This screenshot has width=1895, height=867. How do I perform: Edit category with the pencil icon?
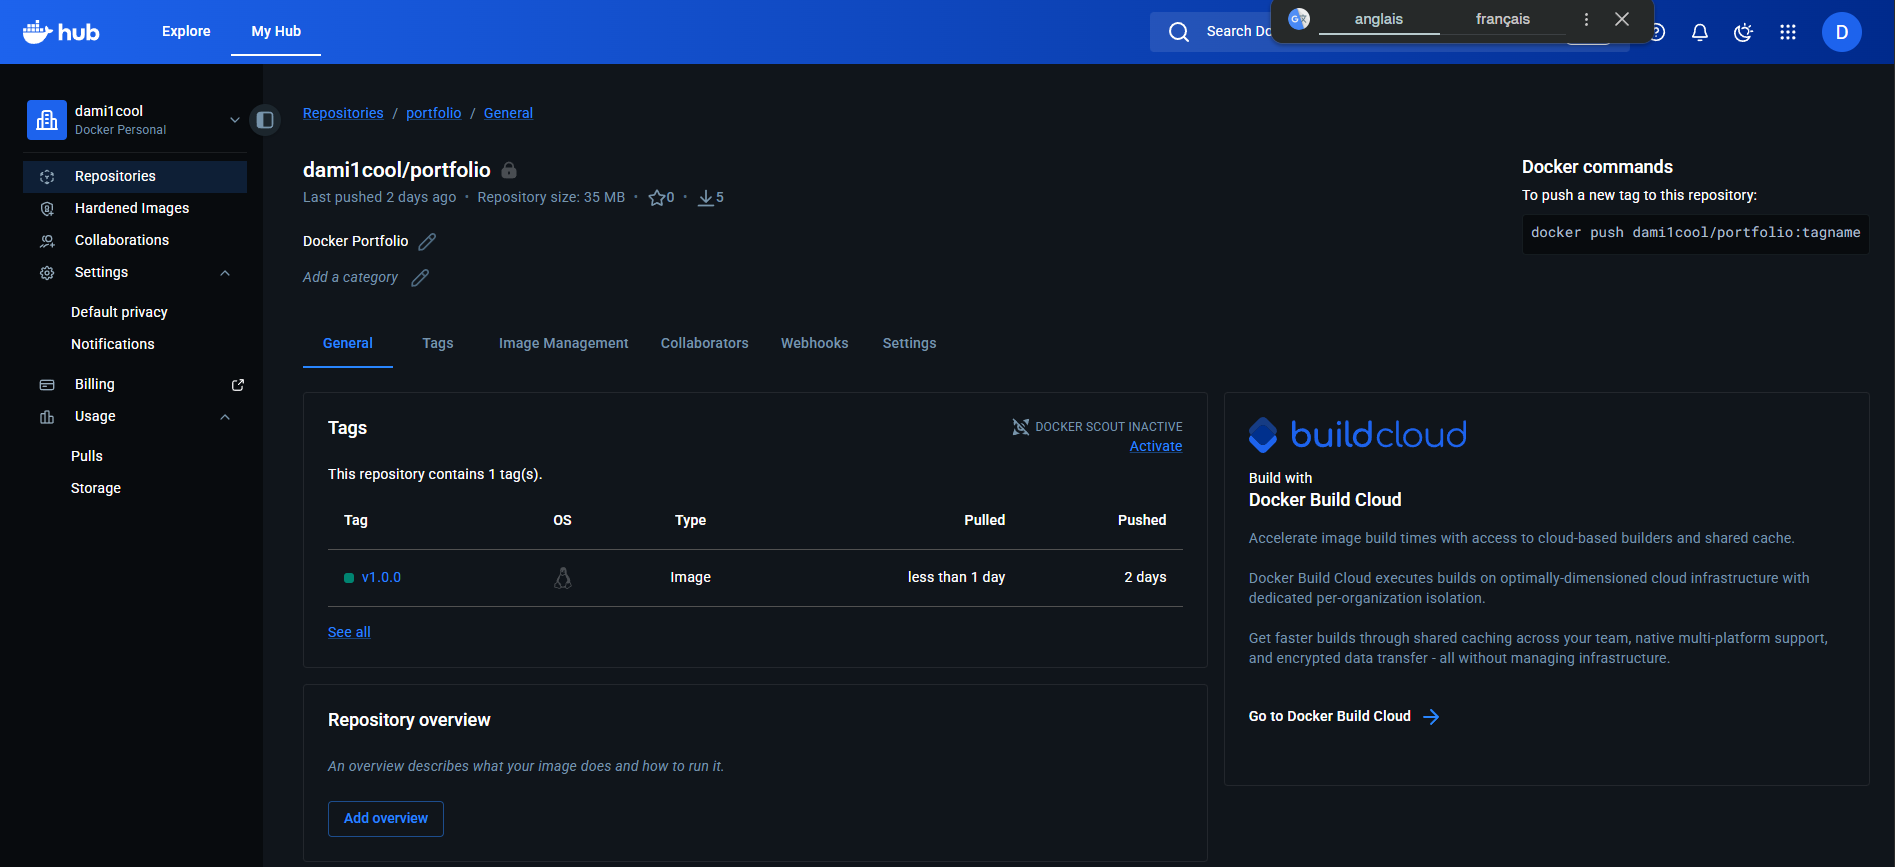pos(420,278)
